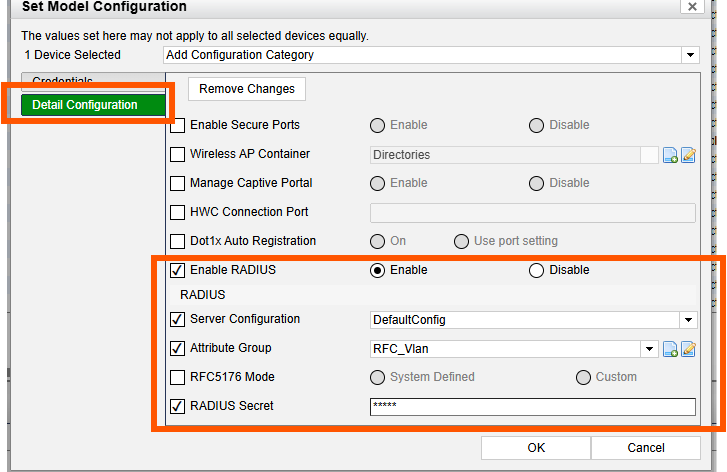Uncheck the Server Configuration checkbox
Image resolution: width=727 pixels, height=472 pixels.
pyautogui.click(x=177, y=319)
